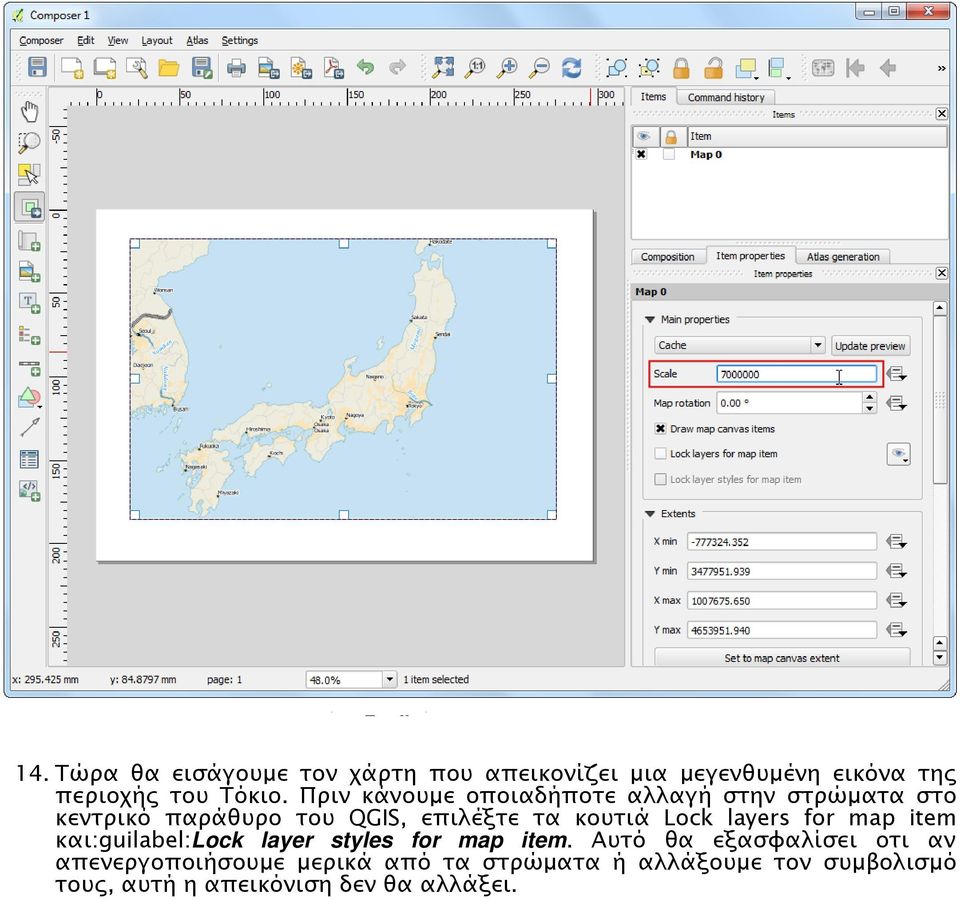Image resolution: width=960 pixels, height=899 pixels.
Task: Increase Map rotation with up stepper
Action: (x=869, y=398)
